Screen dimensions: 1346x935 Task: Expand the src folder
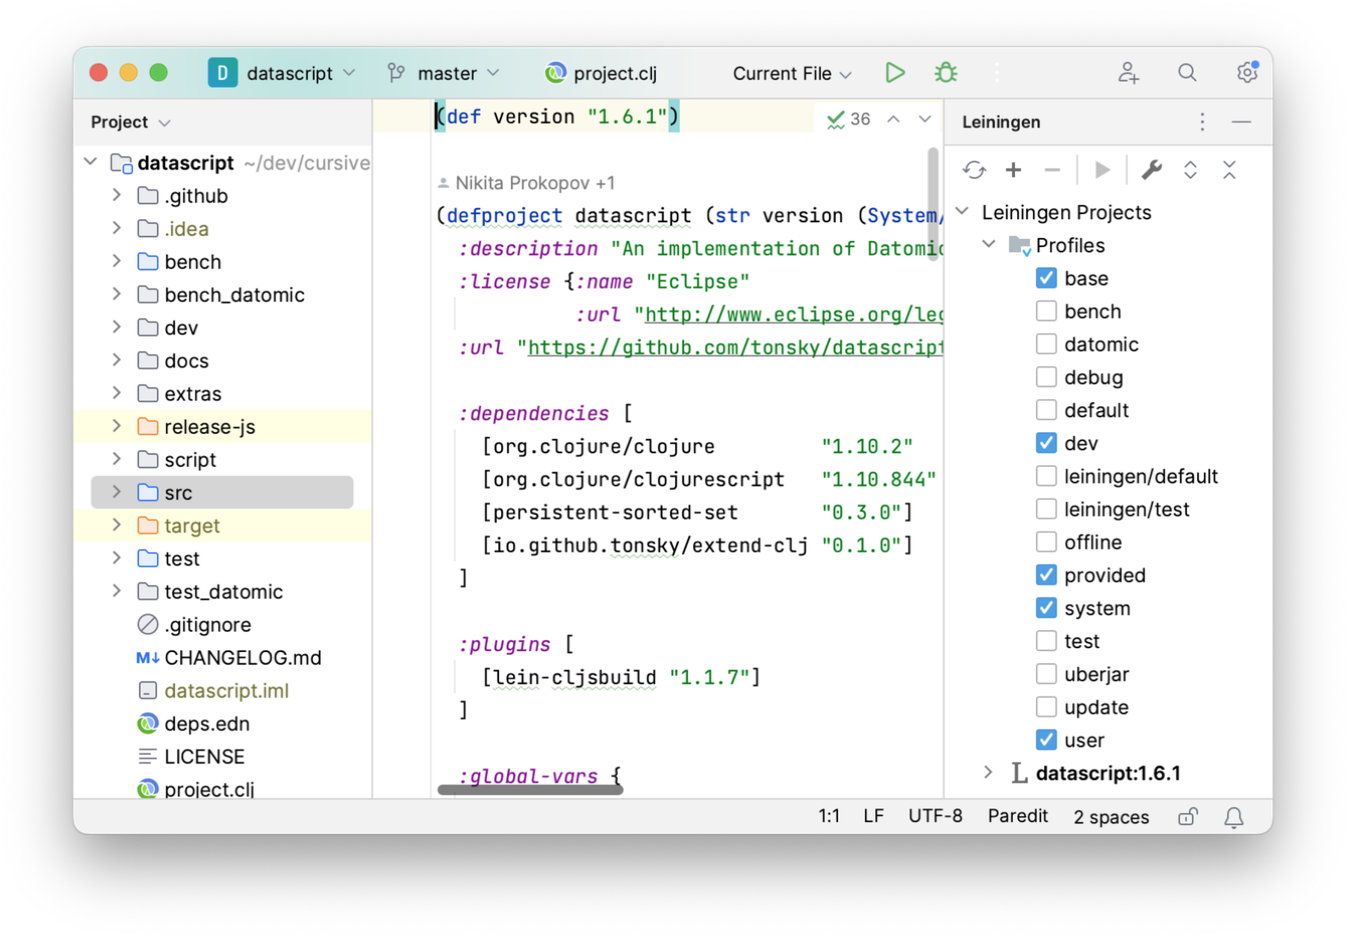(x=117, y=492)
